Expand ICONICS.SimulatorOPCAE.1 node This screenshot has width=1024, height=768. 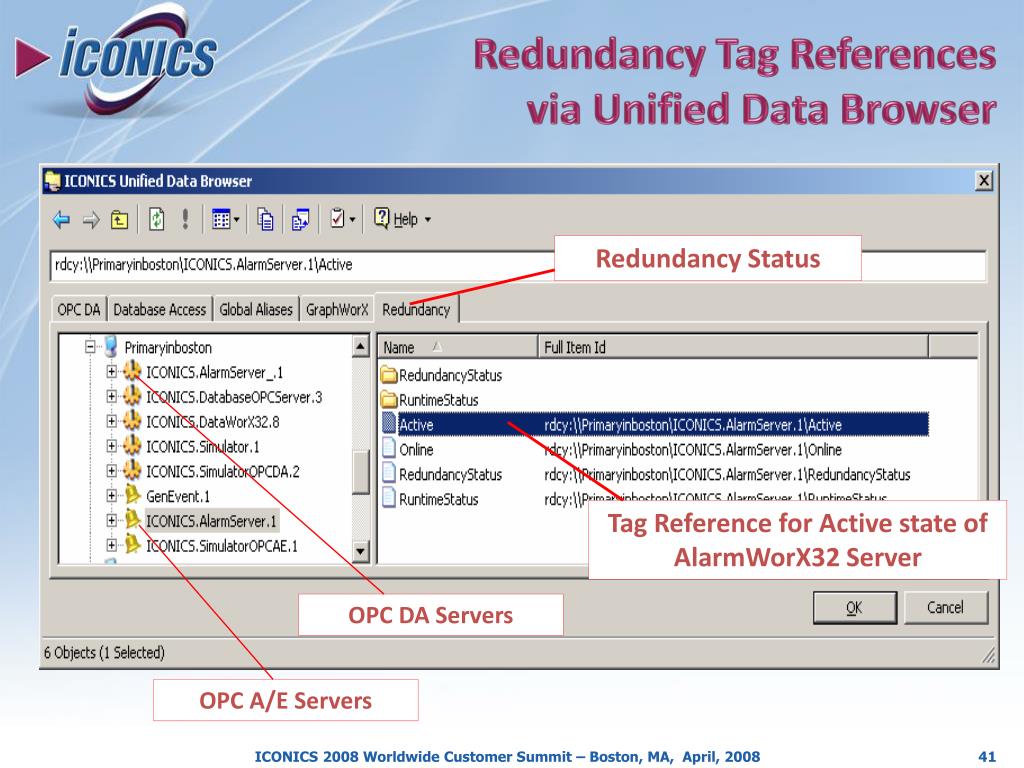[x=112, y=545]
